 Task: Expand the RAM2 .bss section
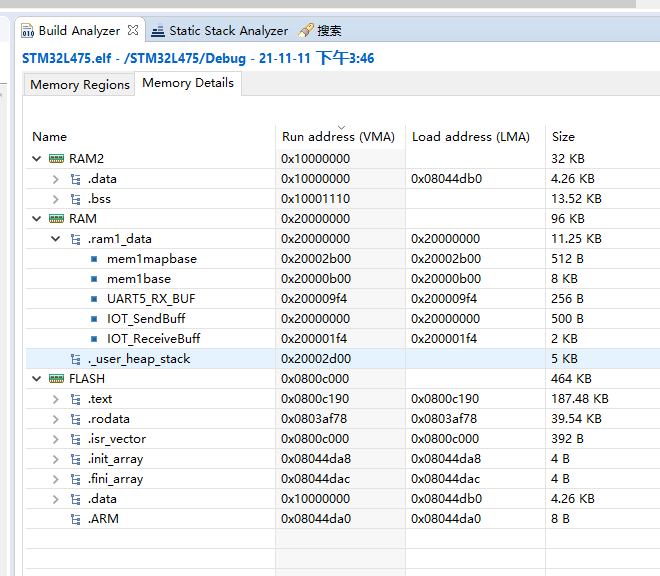coord(56,199)
